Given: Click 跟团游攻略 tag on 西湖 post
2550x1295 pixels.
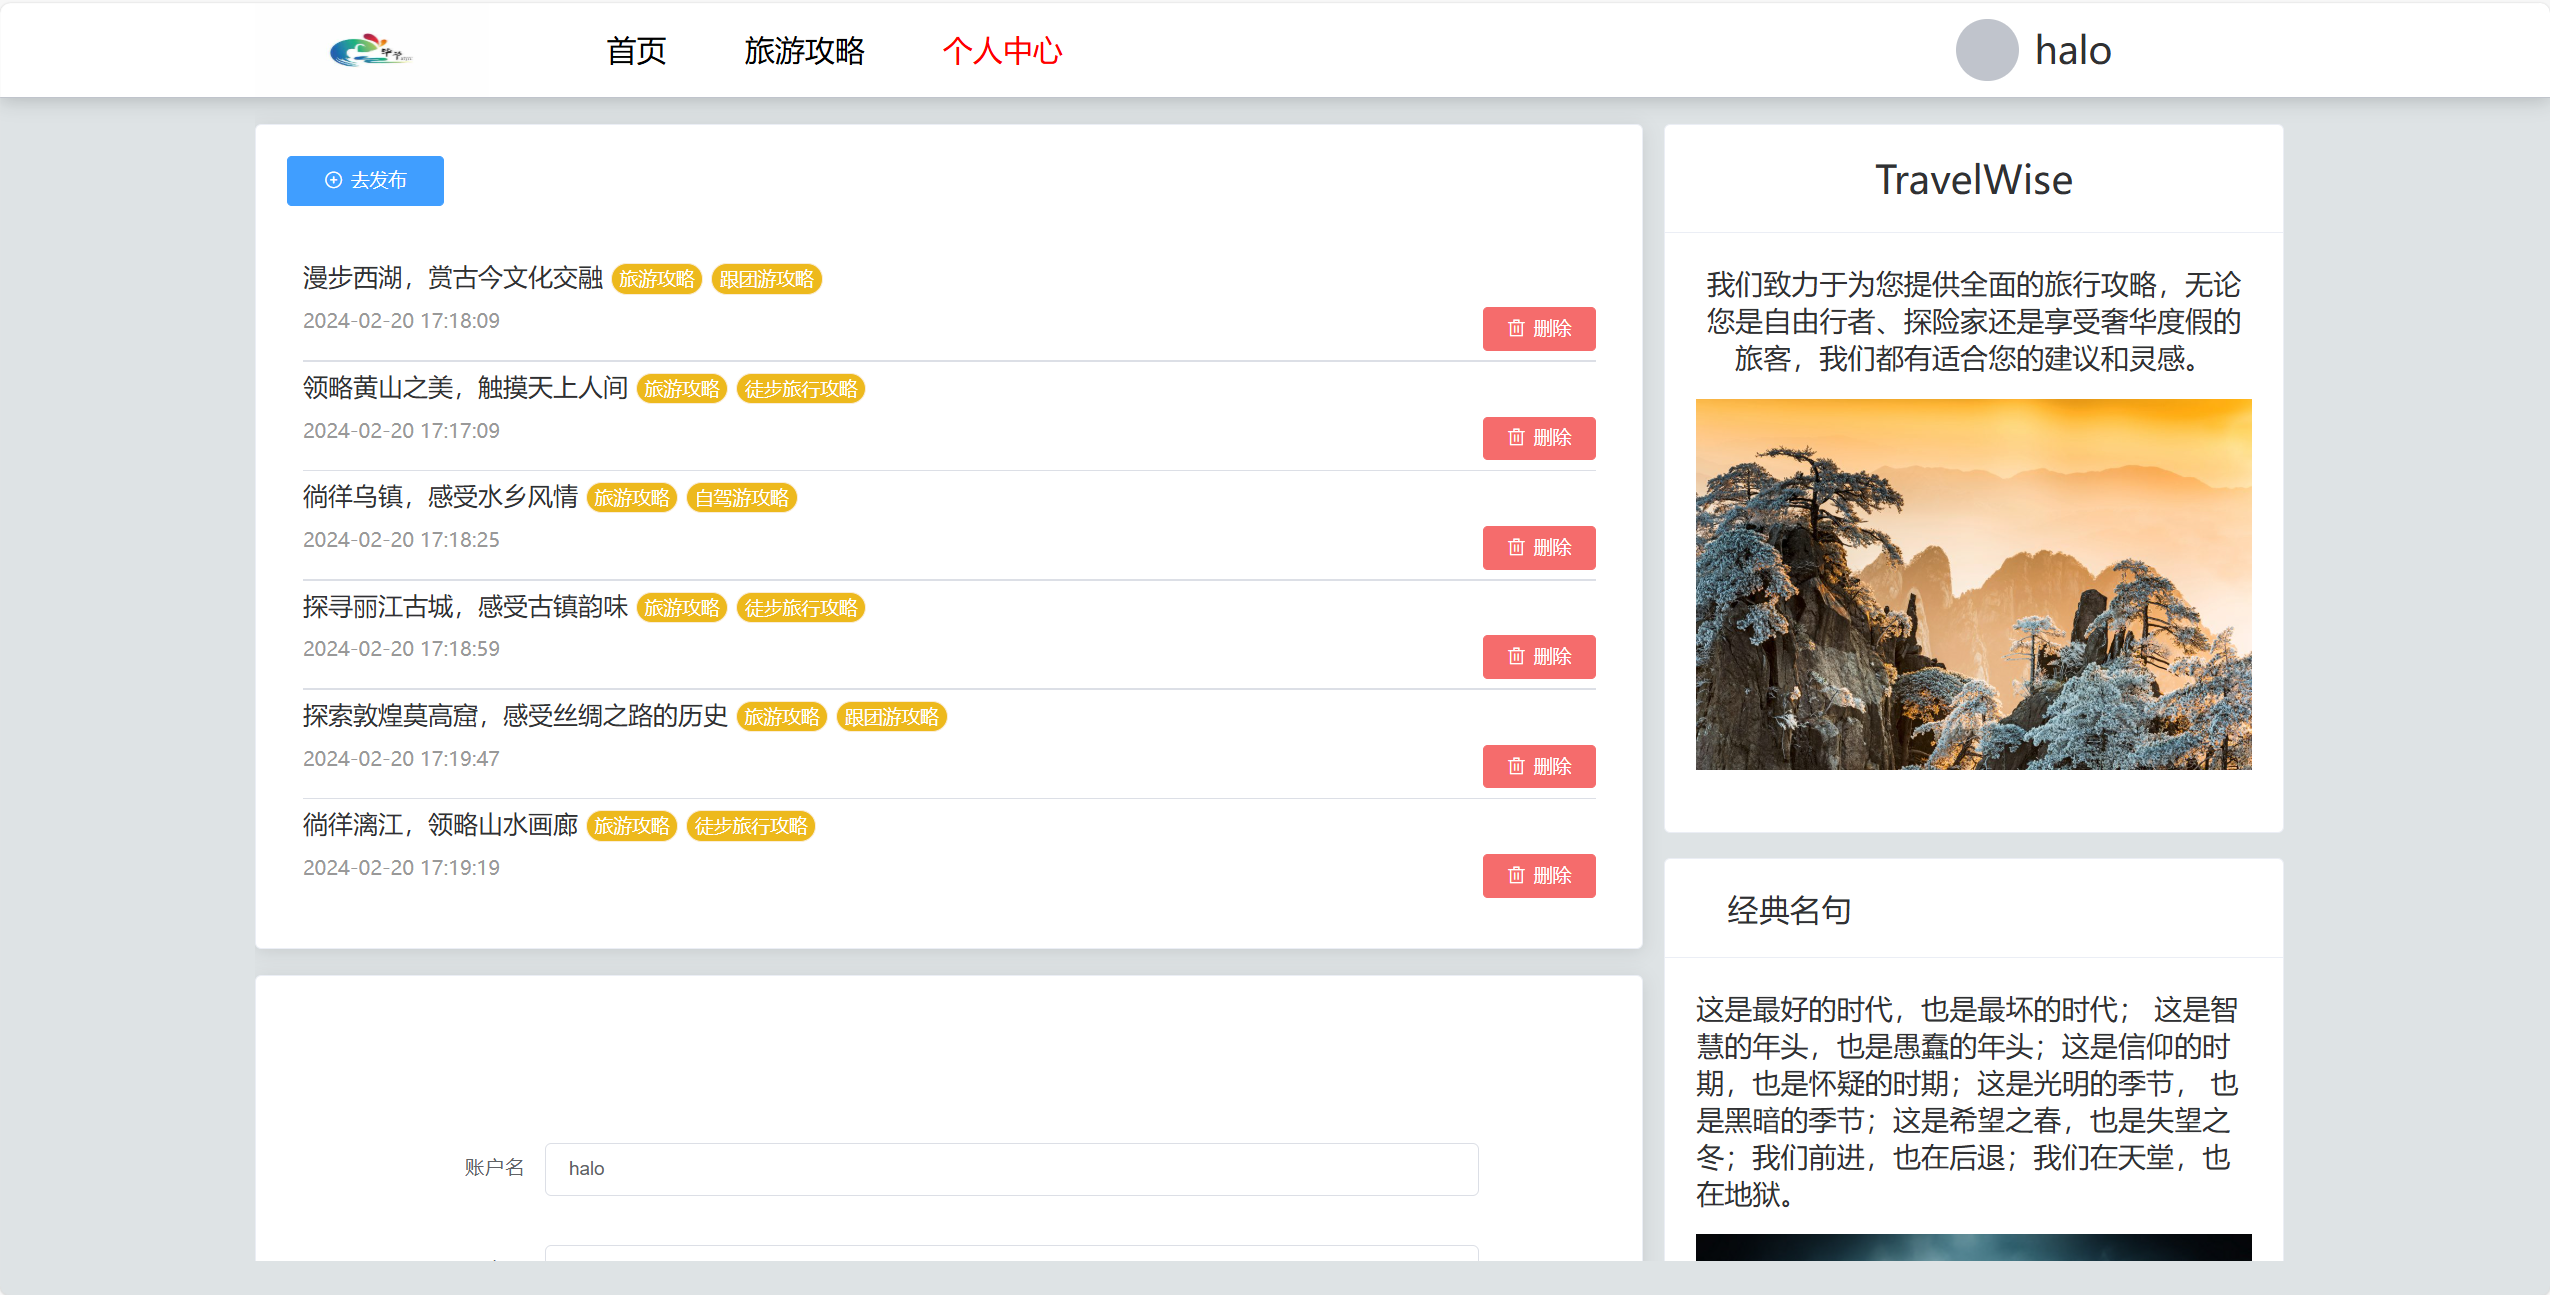Looking at the screenshot, I should (766, 279).
